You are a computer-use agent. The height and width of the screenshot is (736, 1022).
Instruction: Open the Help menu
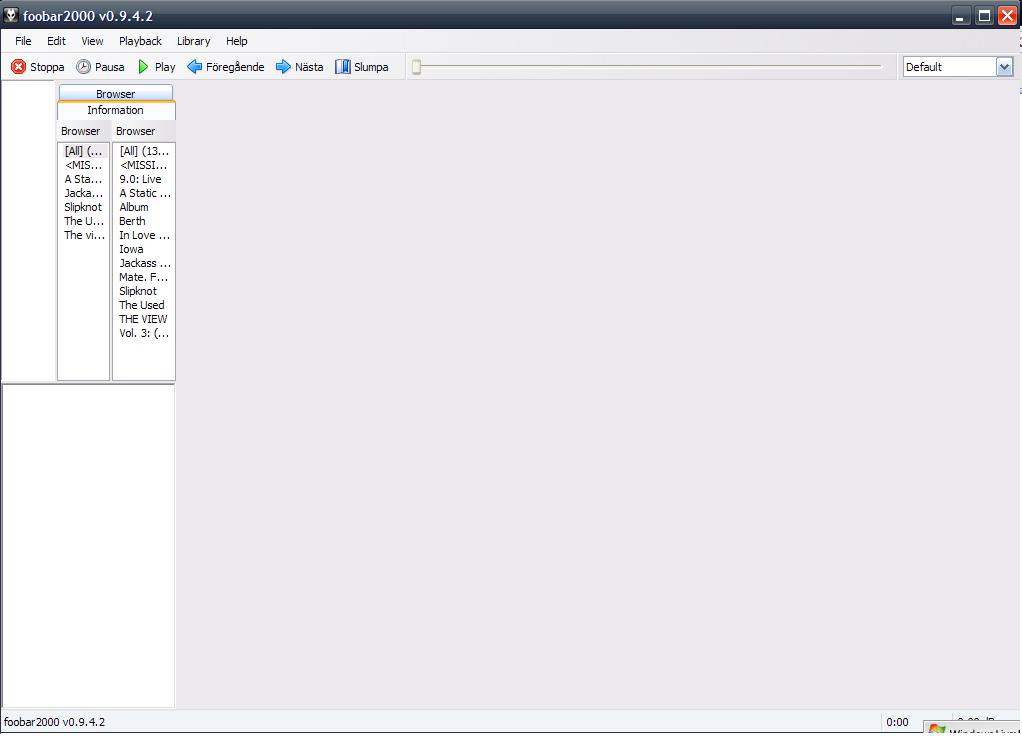(x=237, y=41)
